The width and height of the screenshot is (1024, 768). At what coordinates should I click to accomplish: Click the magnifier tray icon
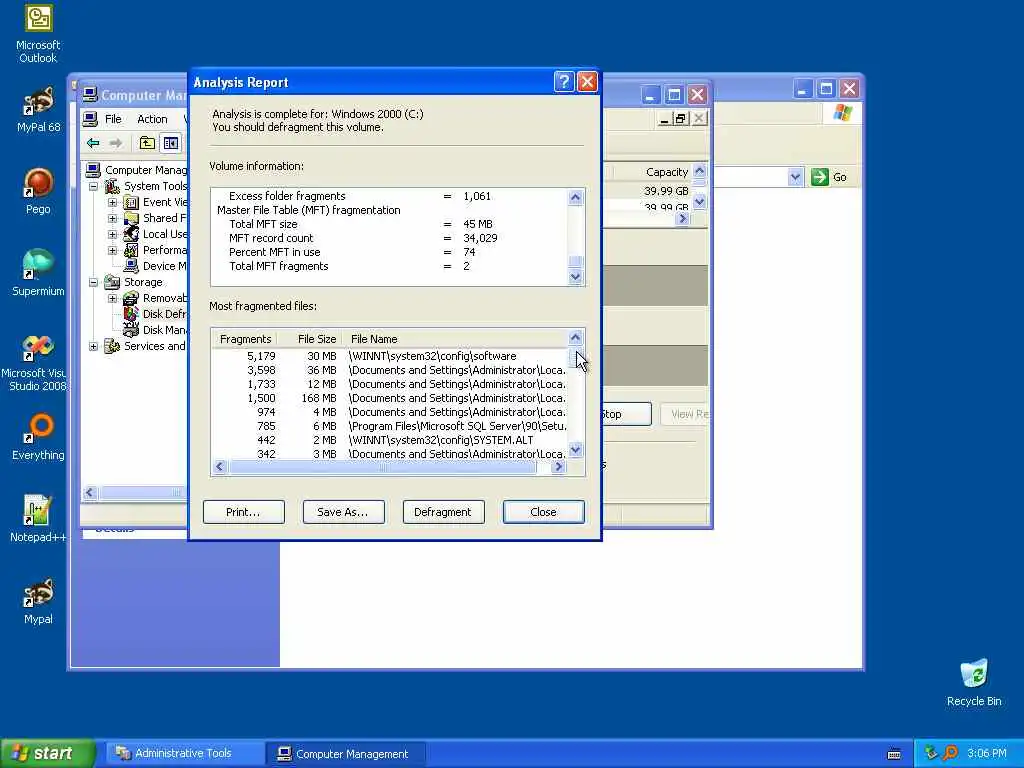[950, 753]
